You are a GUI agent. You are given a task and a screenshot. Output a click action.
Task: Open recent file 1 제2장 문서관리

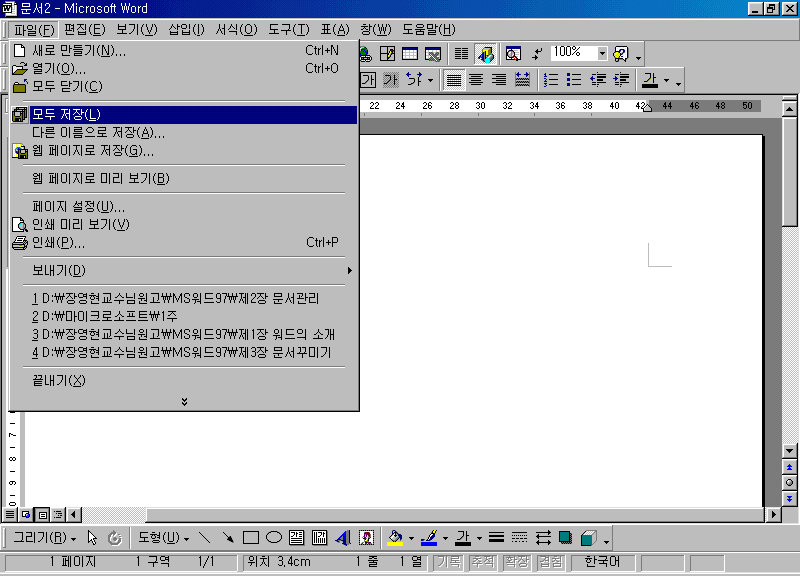[184, 298]
